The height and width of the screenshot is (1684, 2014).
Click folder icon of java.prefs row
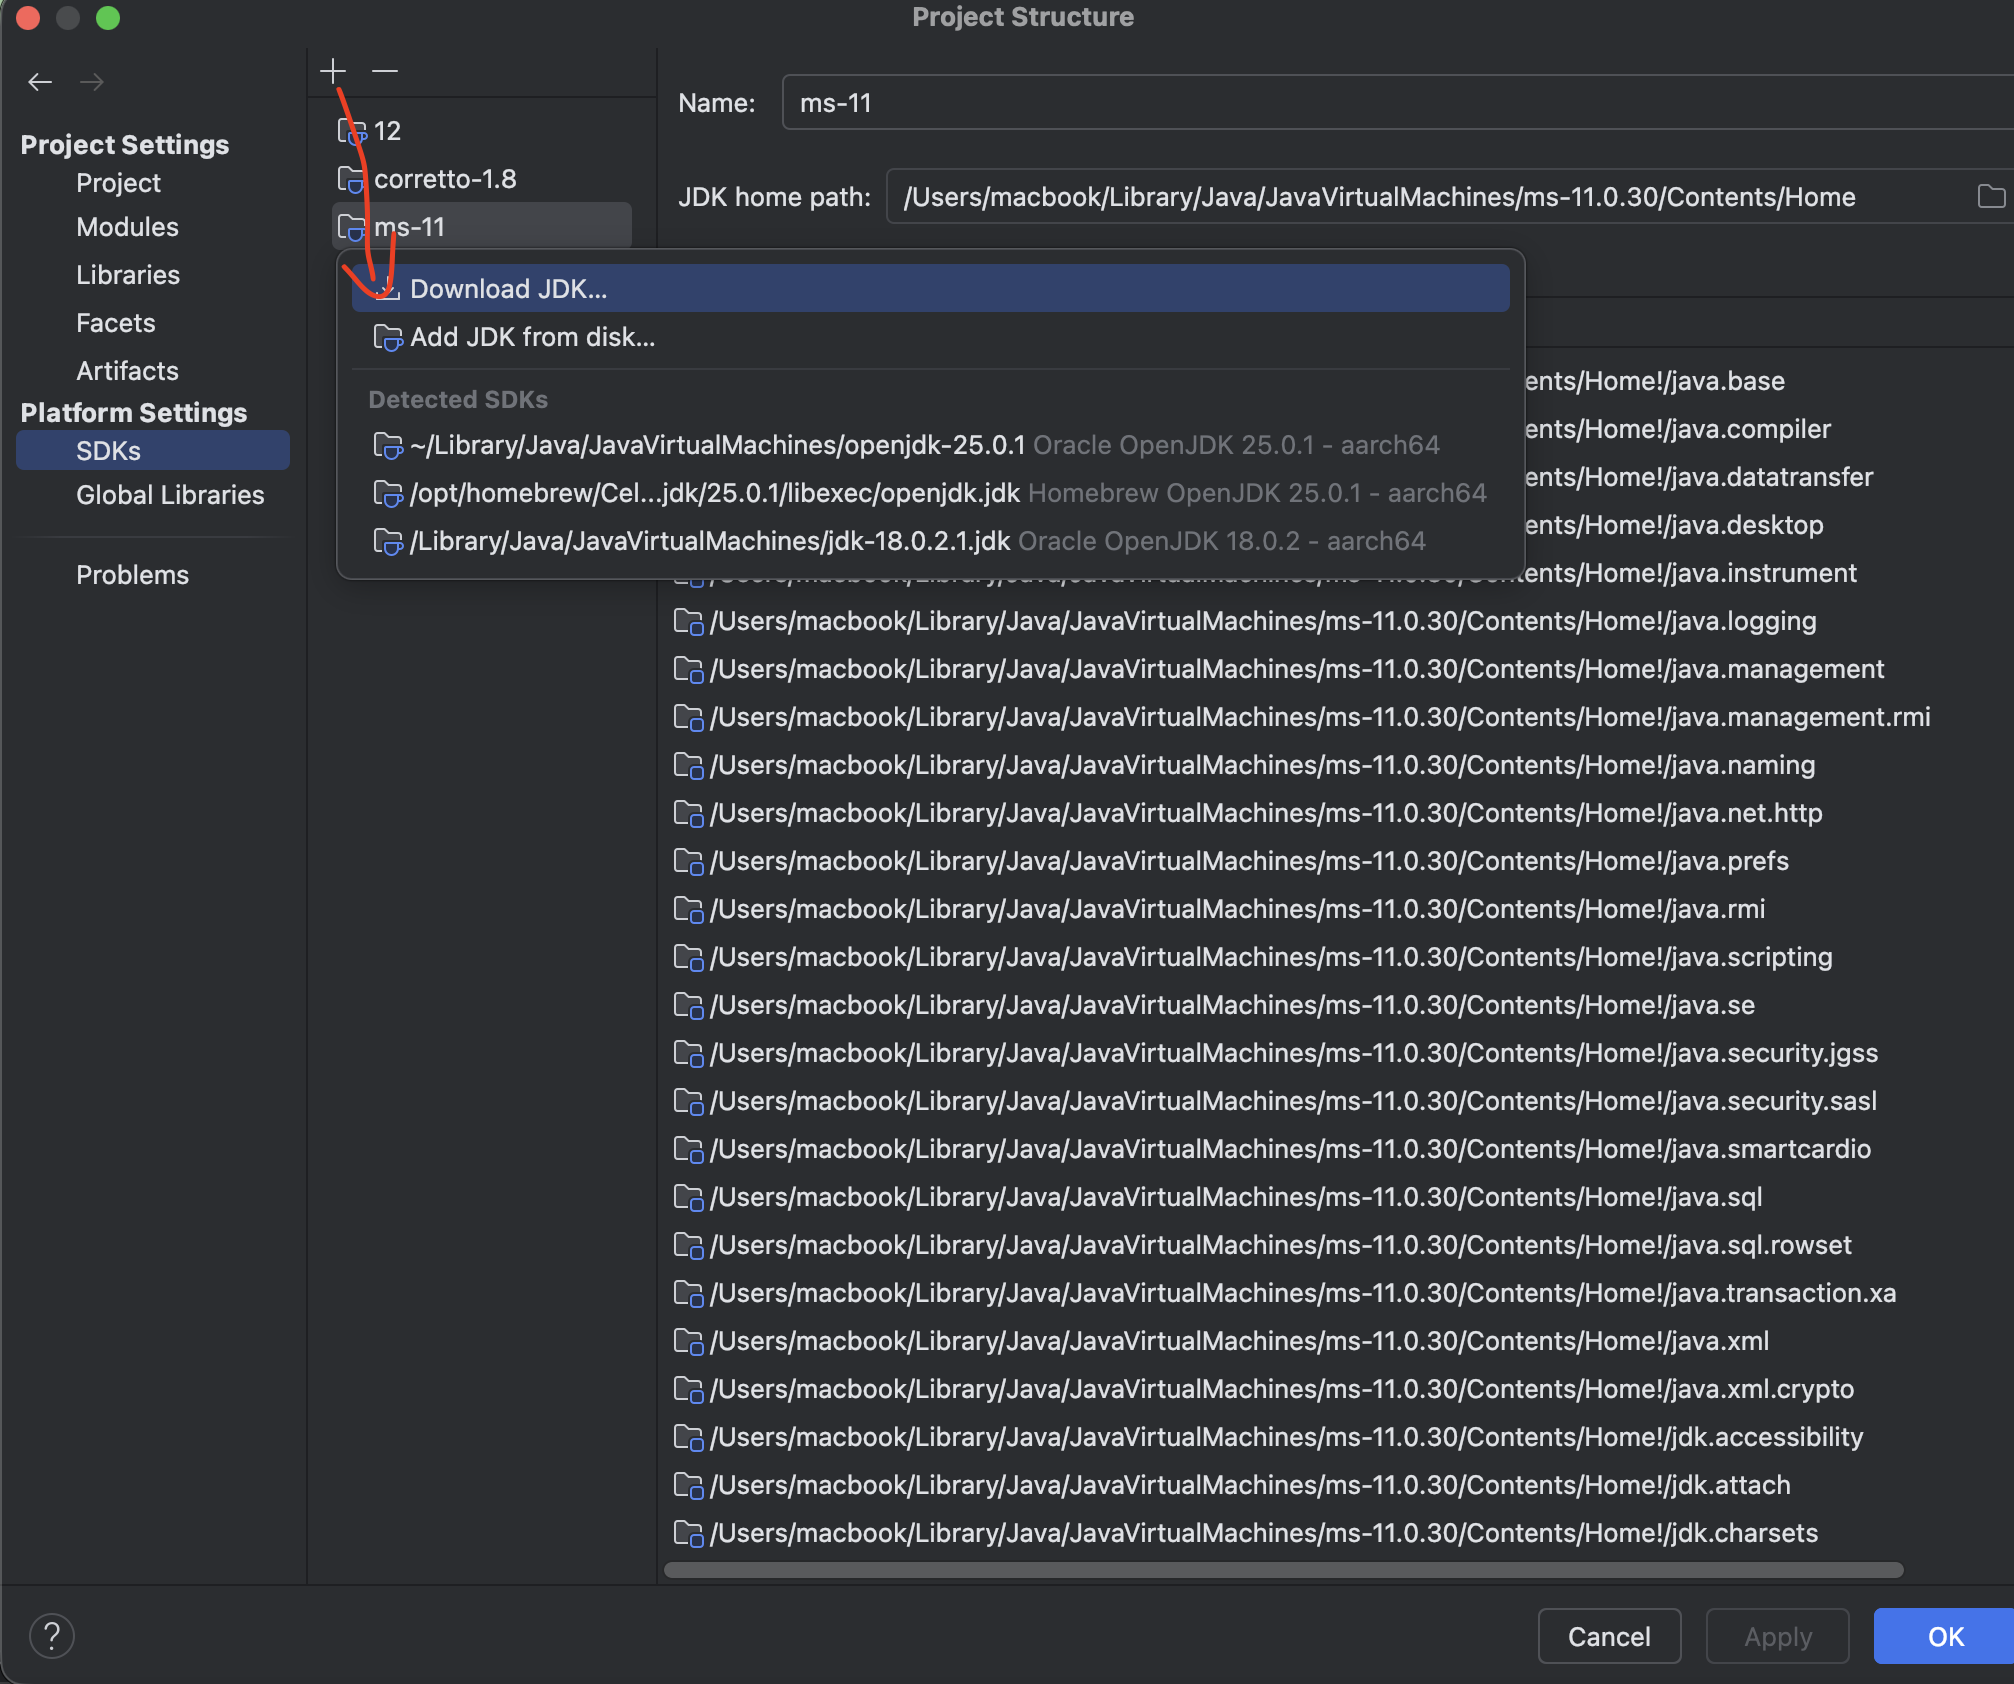click(x=688, y=862)
